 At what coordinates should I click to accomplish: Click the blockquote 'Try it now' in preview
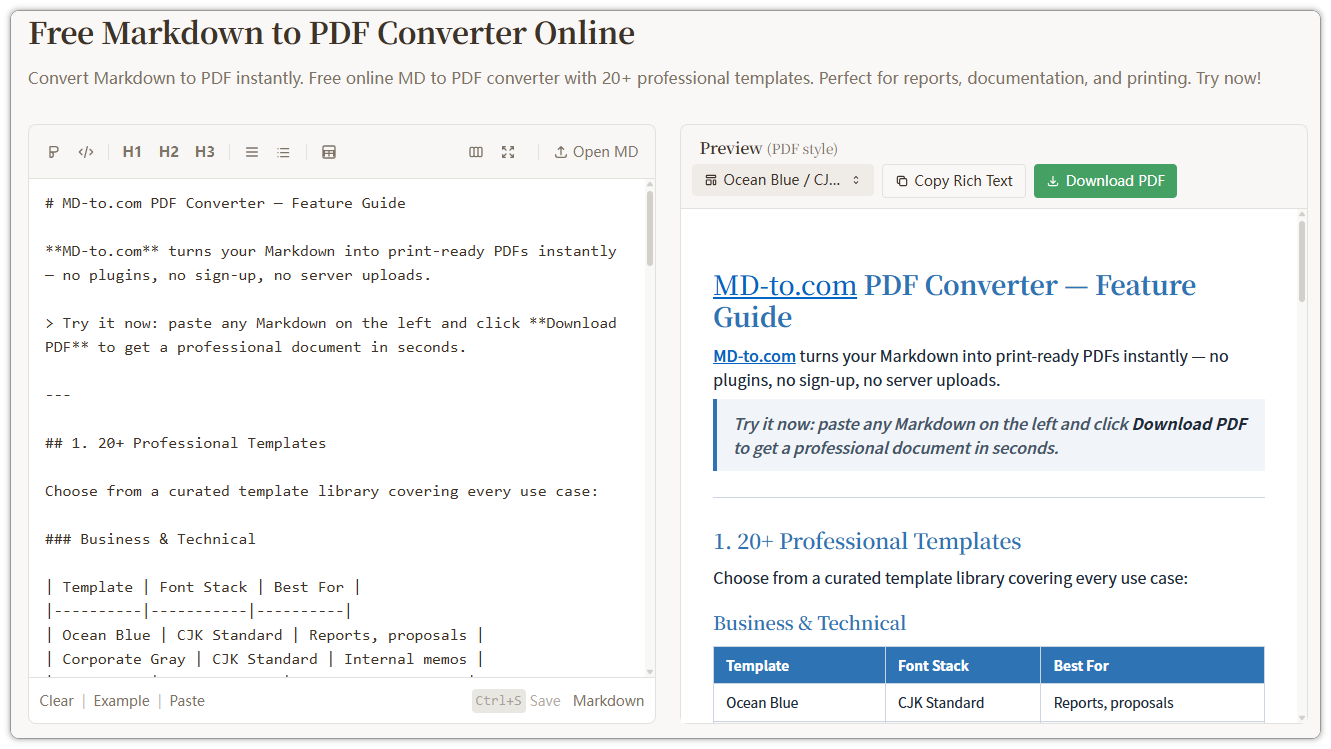(991, 436)
